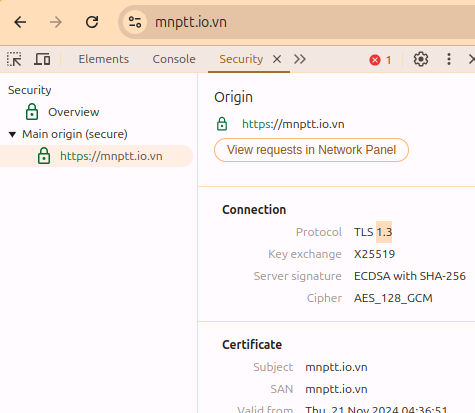The image size is (475, 413).
Task: Show more DevTools tabs via double chevron
Action: tap(300, 59)
